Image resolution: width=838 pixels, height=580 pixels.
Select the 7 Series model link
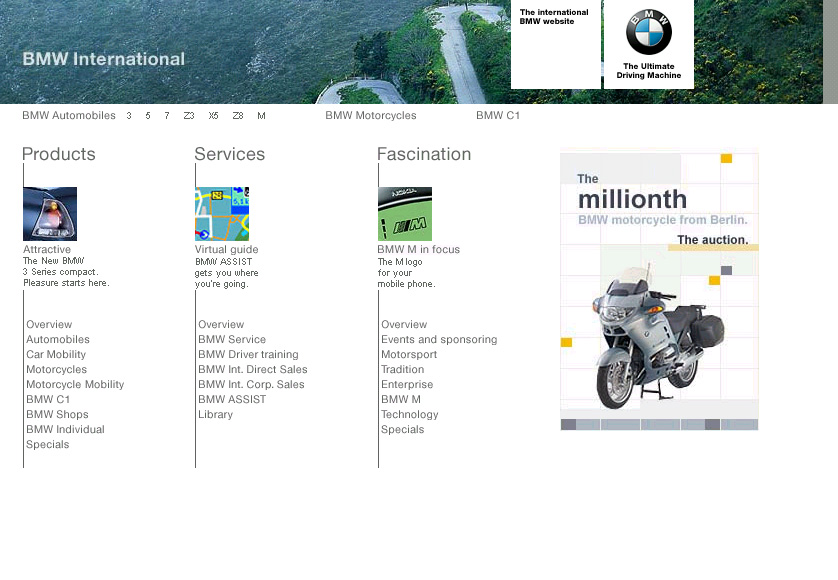[167, 116]
